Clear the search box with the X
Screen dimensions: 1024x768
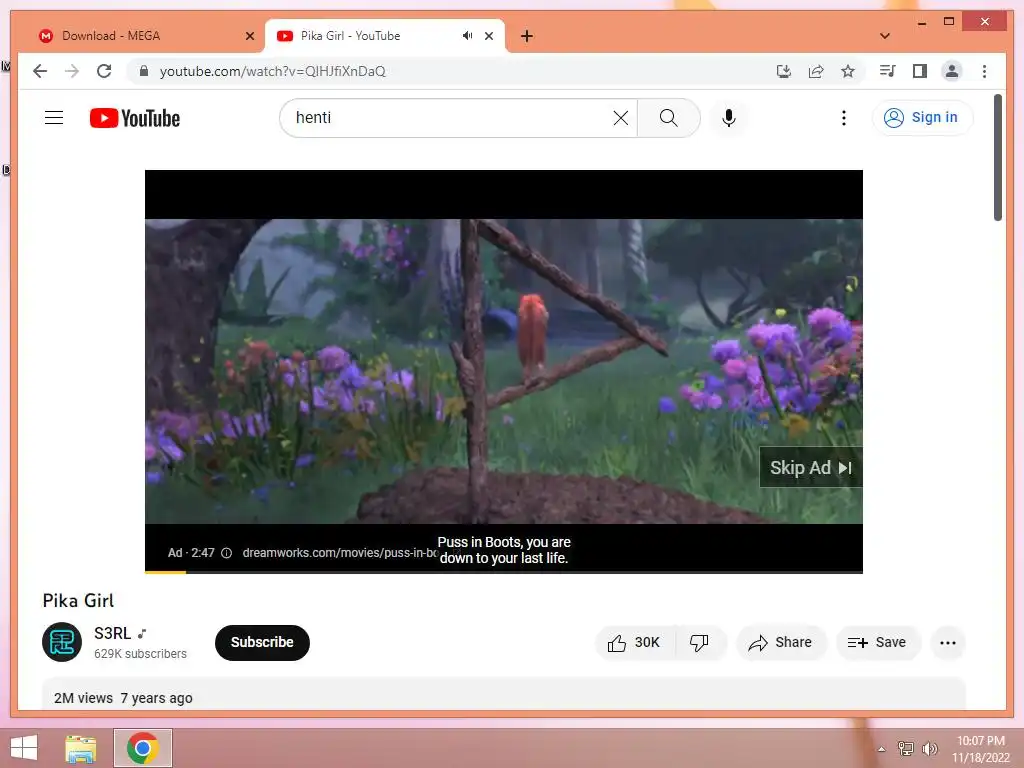coord(620,118)
